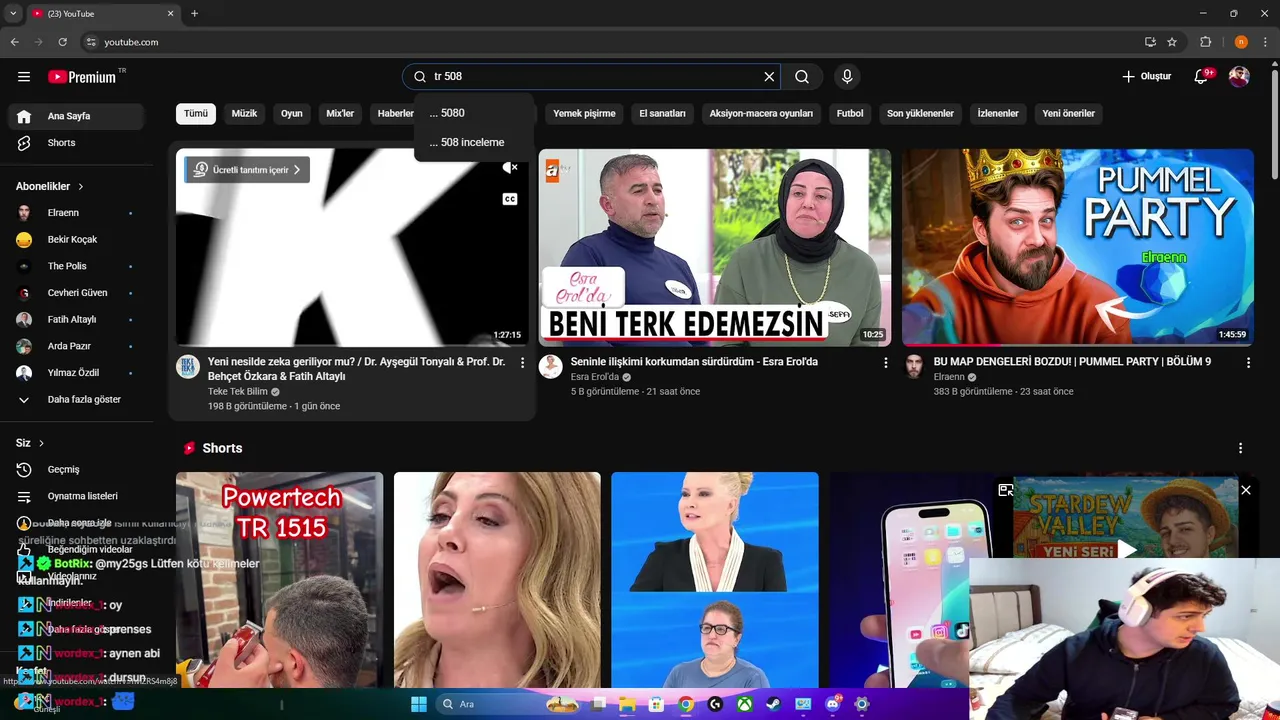
Task: Open 'BU MAP DENGELERİ BOZDU!' video title
Action: click(x=1072, y=362)
